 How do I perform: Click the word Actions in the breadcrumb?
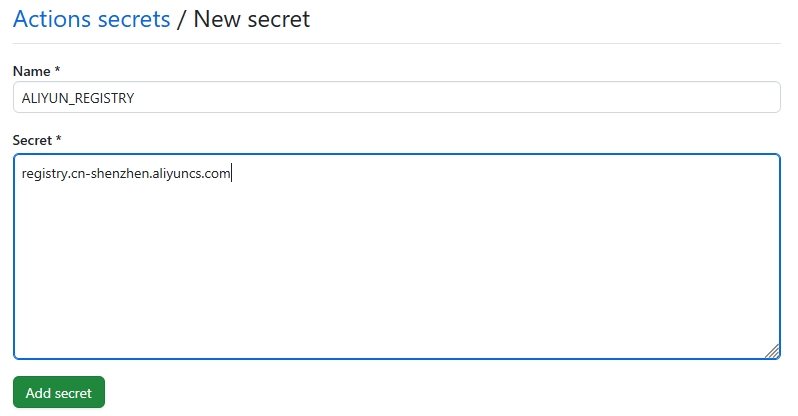(52, 19)
